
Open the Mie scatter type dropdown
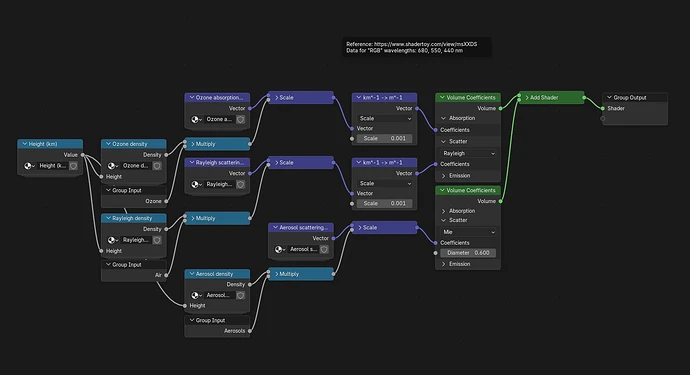pyautogui.click(x=468, y=232)
